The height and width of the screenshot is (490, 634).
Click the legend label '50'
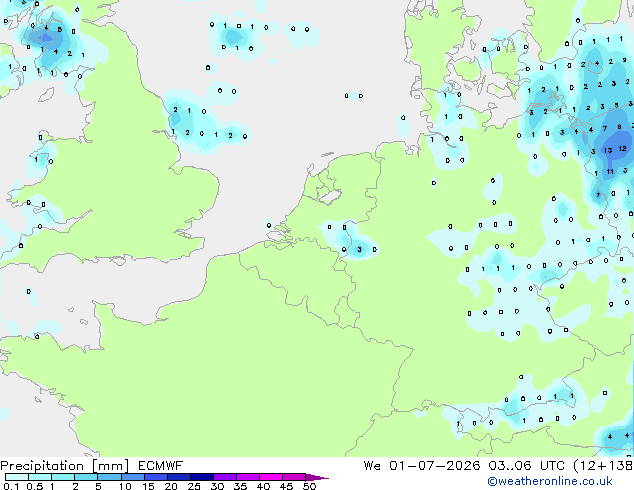click(x=309, y=486)
